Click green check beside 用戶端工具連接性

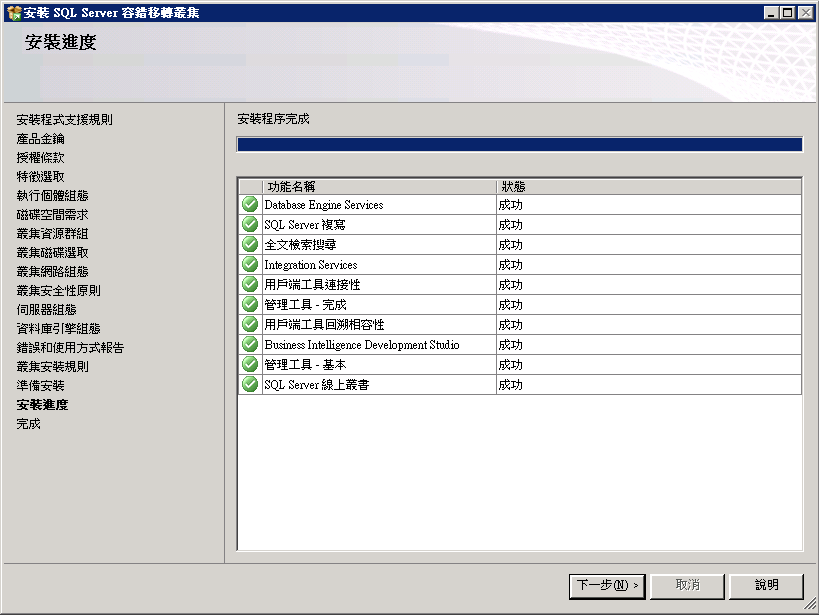[x=250, y=284]
